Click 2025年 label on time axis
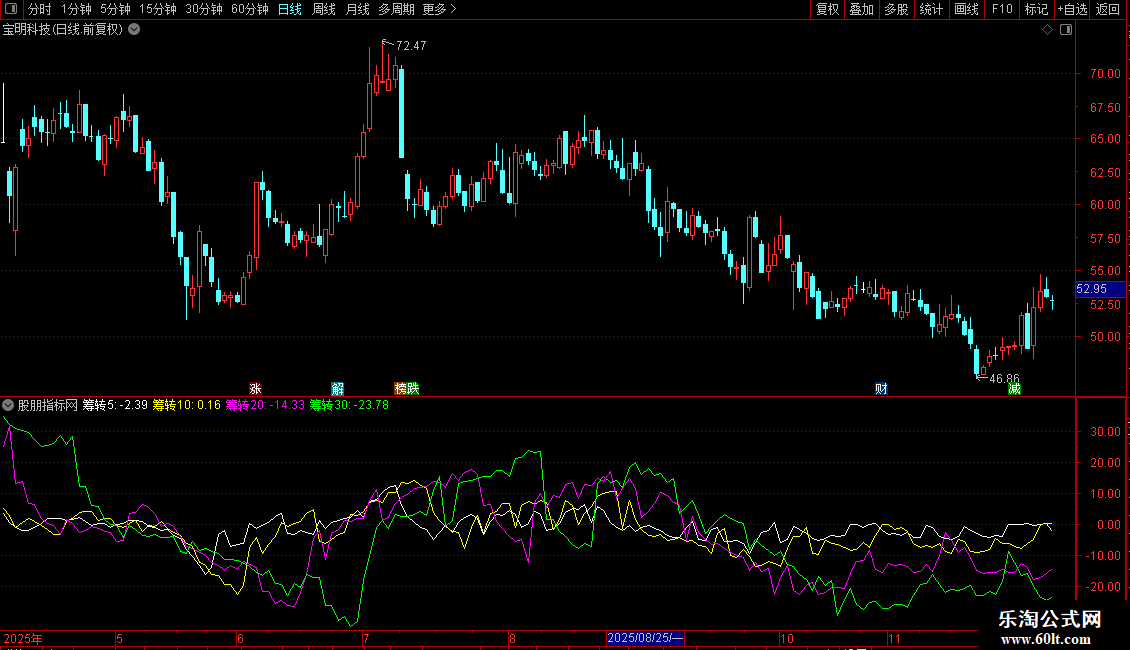The height and width of the screenshot is (650, 1130). [23, 638]
